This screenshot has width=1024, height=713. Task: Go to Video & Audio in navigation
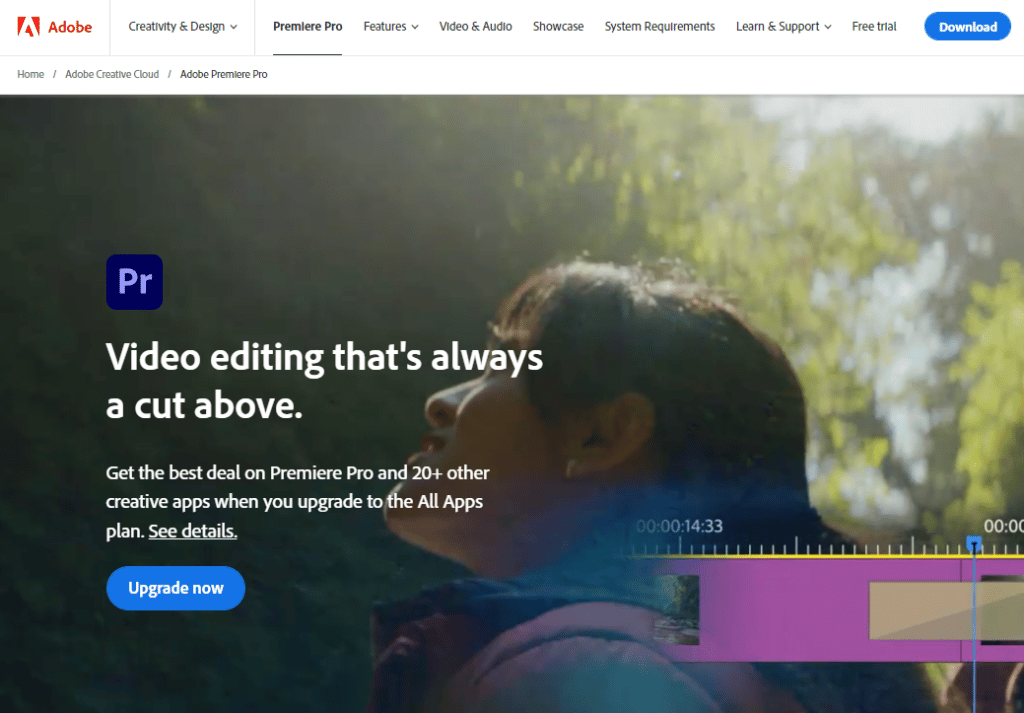[x=476, y=27]
